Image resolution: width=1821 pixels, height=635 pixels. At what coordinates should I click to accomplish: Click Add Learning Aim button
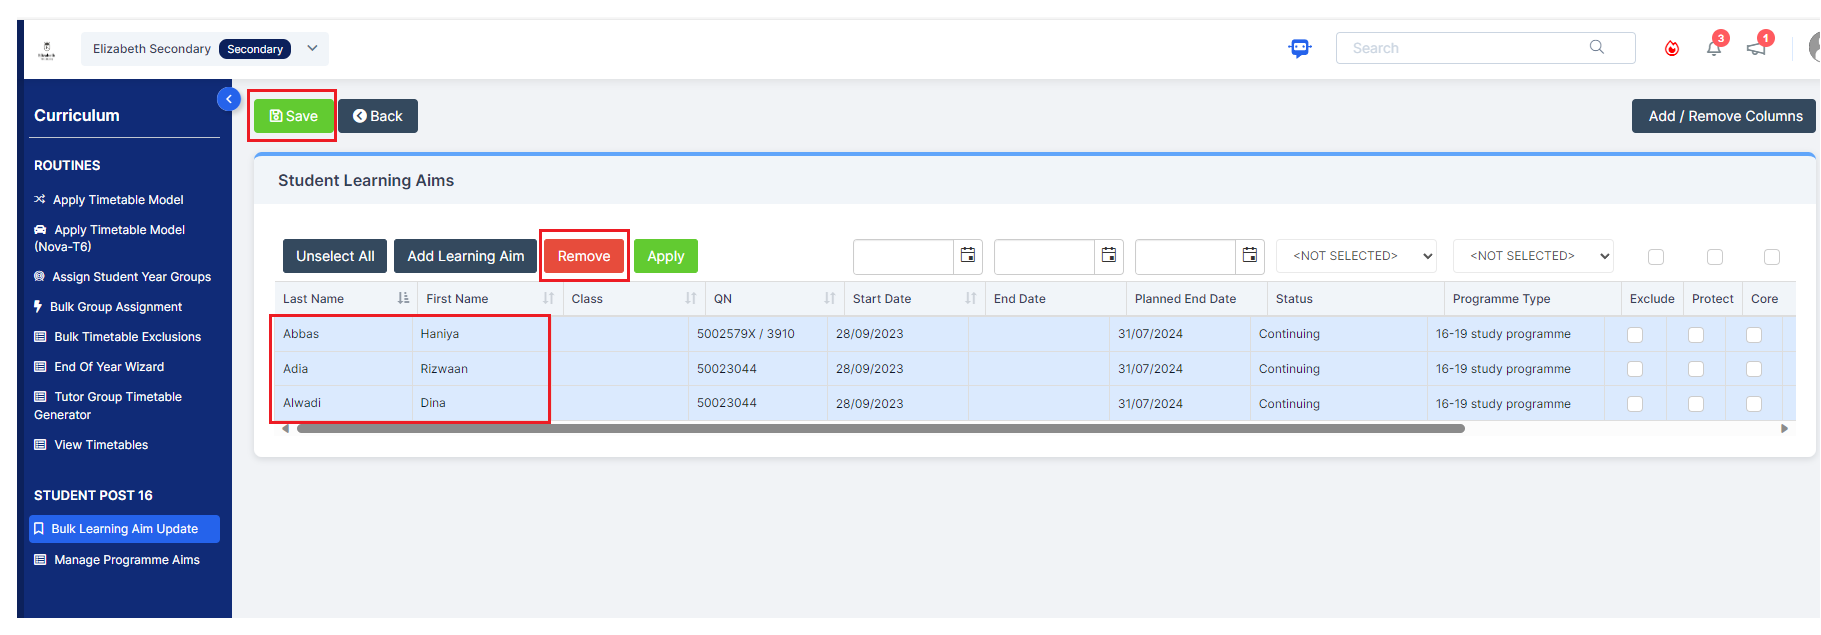pyautogui.click(x=465, y=256)
